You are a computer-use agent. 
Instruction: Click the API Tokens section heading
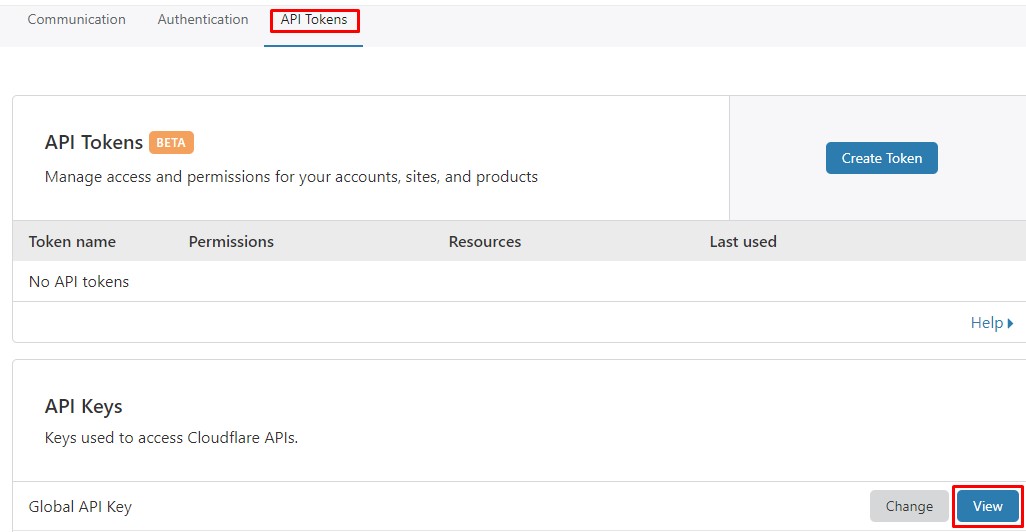94,142
